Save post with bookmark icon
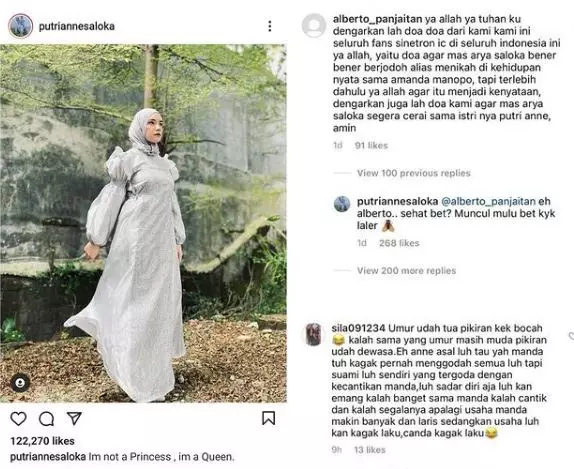 [268, 418]
